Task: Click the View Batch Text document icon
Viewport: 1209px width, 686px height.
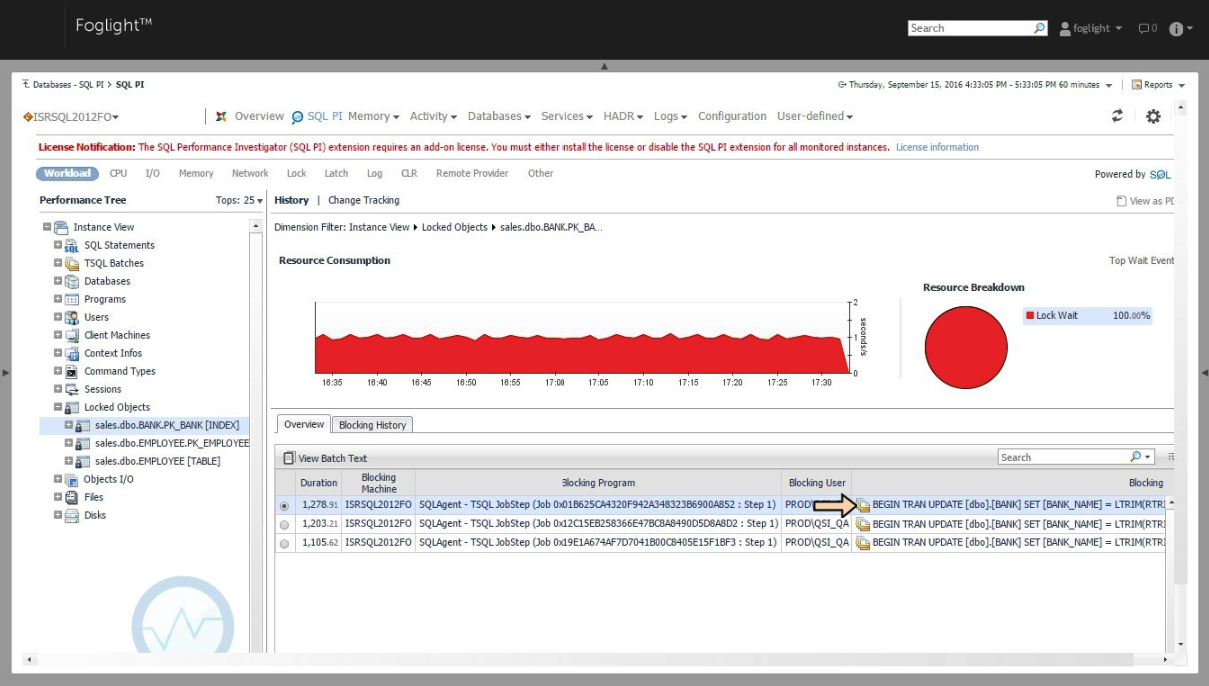Action: pyautogui.click(x=289, y=458)
